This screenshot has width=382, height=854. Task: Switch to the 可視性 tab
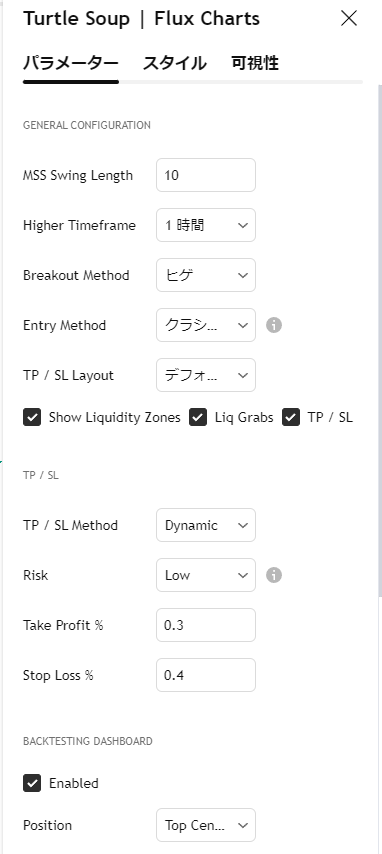(255, 63)
